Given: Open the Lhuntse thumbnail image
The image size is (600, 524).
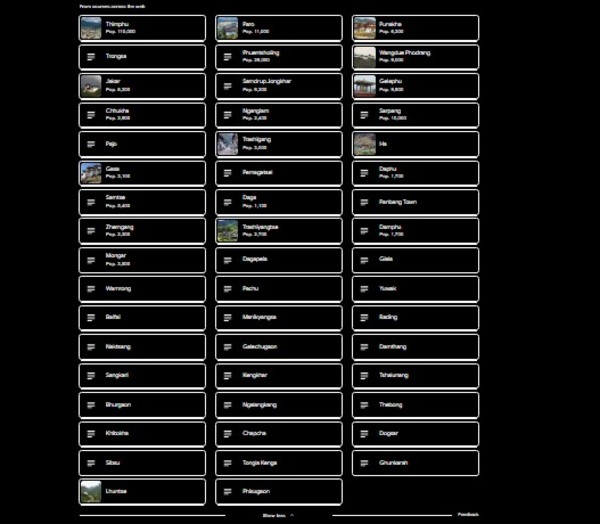Looking at the screenshot, I should (x=91, y=492).
